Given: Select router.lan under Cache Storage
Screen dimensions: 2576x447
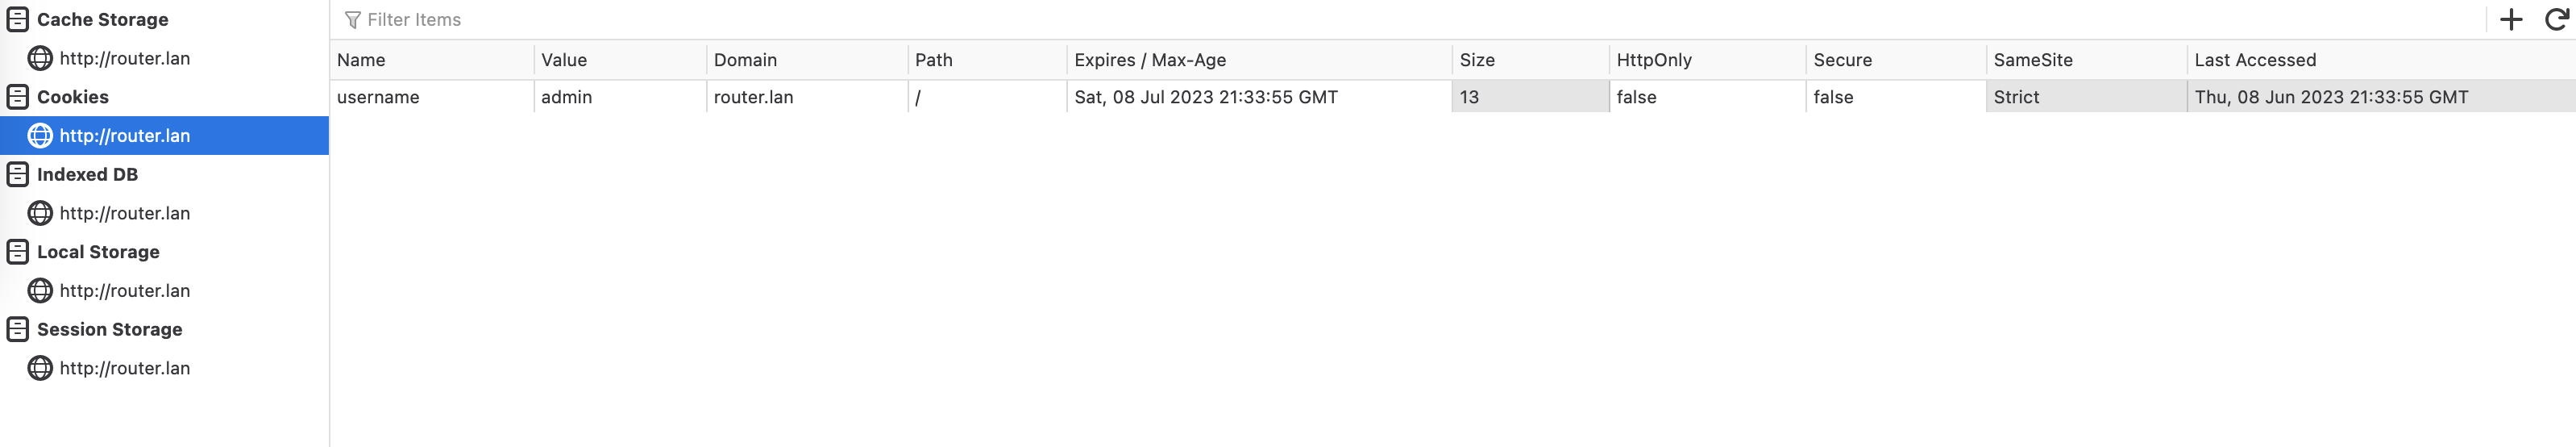Looking at the screenshot, I should coord(124,58).
